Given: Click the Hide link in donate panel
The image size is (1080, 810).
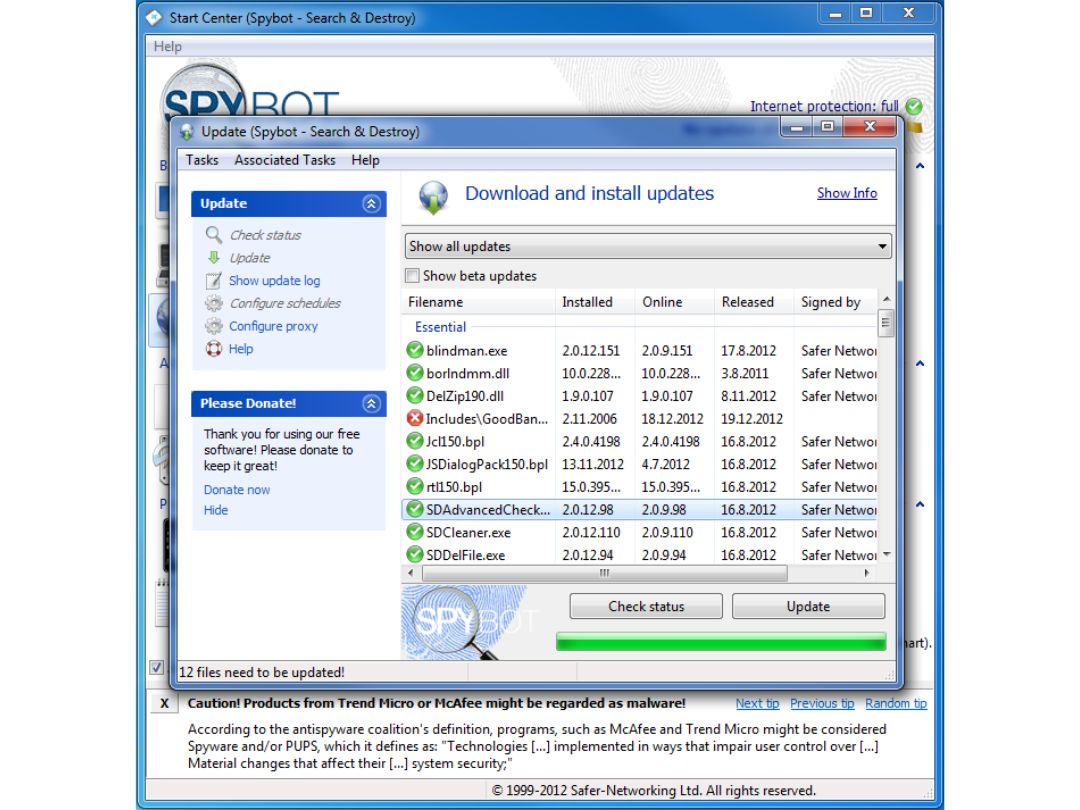Looking at the screenshot, I should [216, 510].
